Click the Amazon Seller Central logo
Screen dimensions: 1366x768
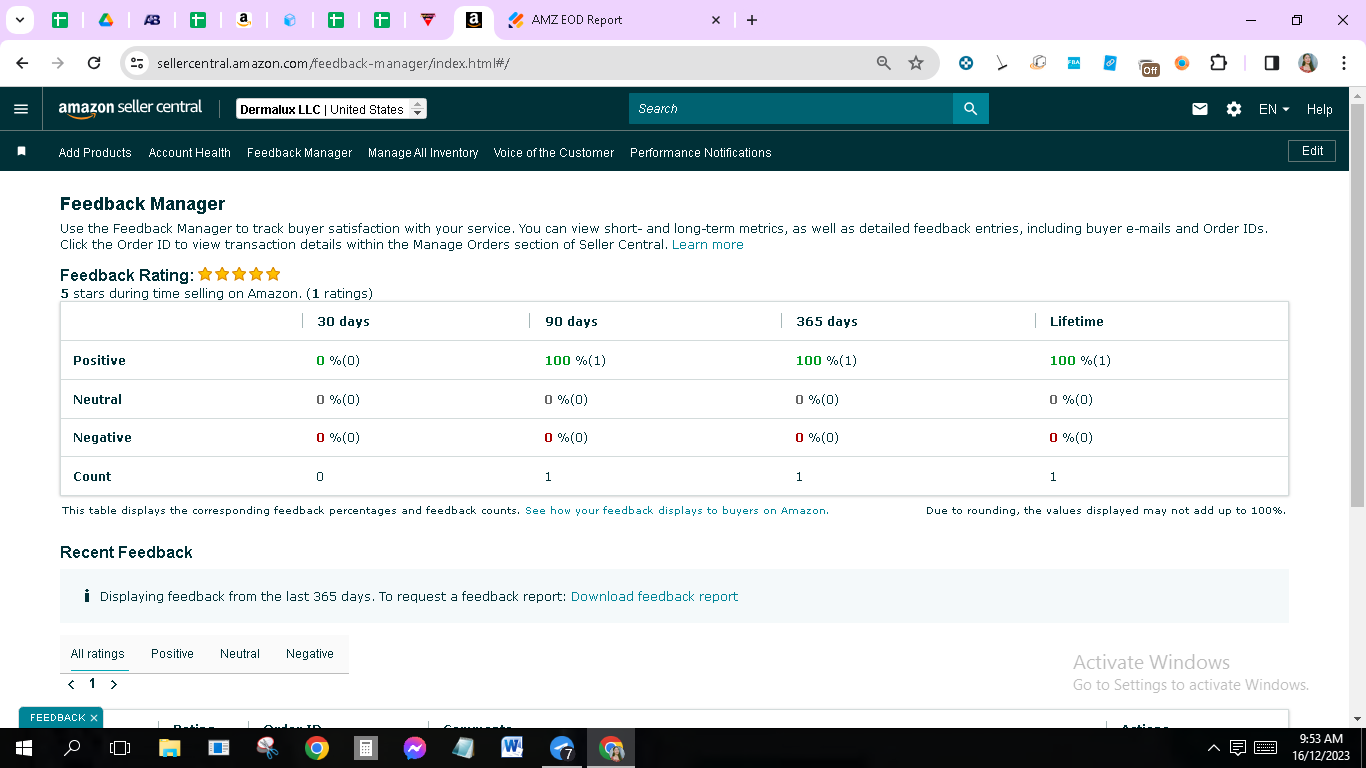tap(130, 108)
